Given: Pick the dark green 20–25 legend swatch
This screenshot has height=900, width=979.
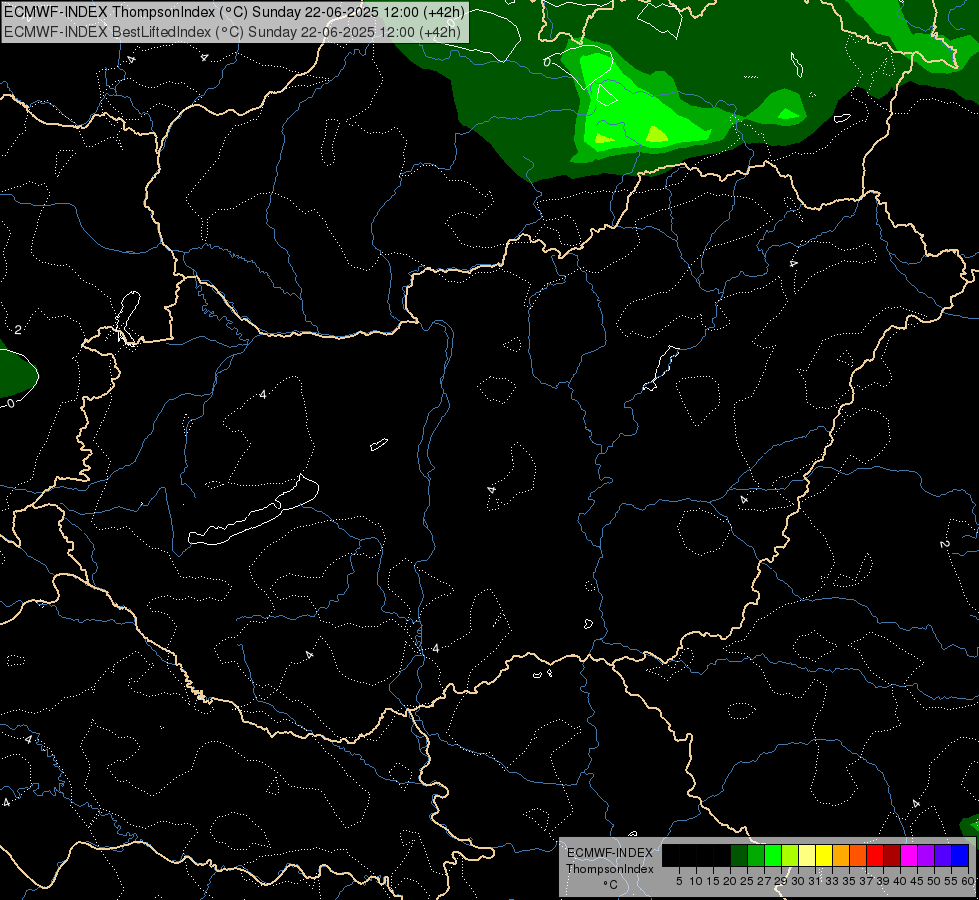Looking at the screenshot, I should 739,855.
